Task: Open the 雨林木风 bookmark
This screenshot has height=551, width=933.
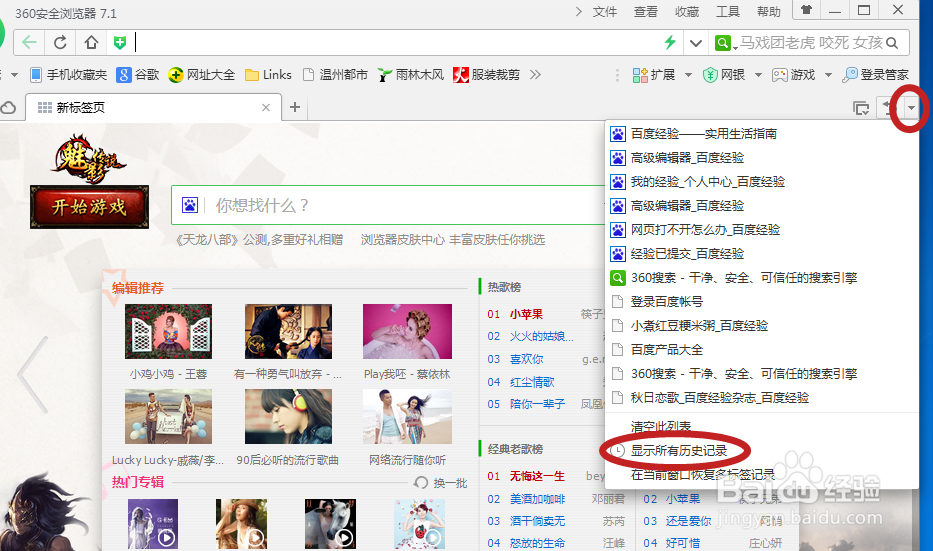Action: (x=411, y=74)
